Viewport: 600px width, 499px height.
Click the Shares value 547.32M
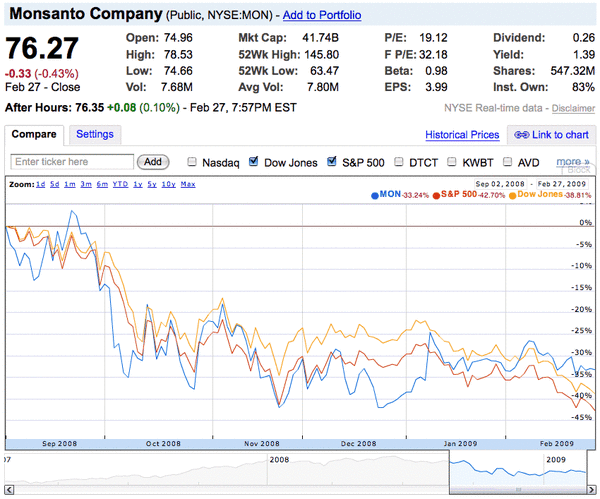point(572,71)
